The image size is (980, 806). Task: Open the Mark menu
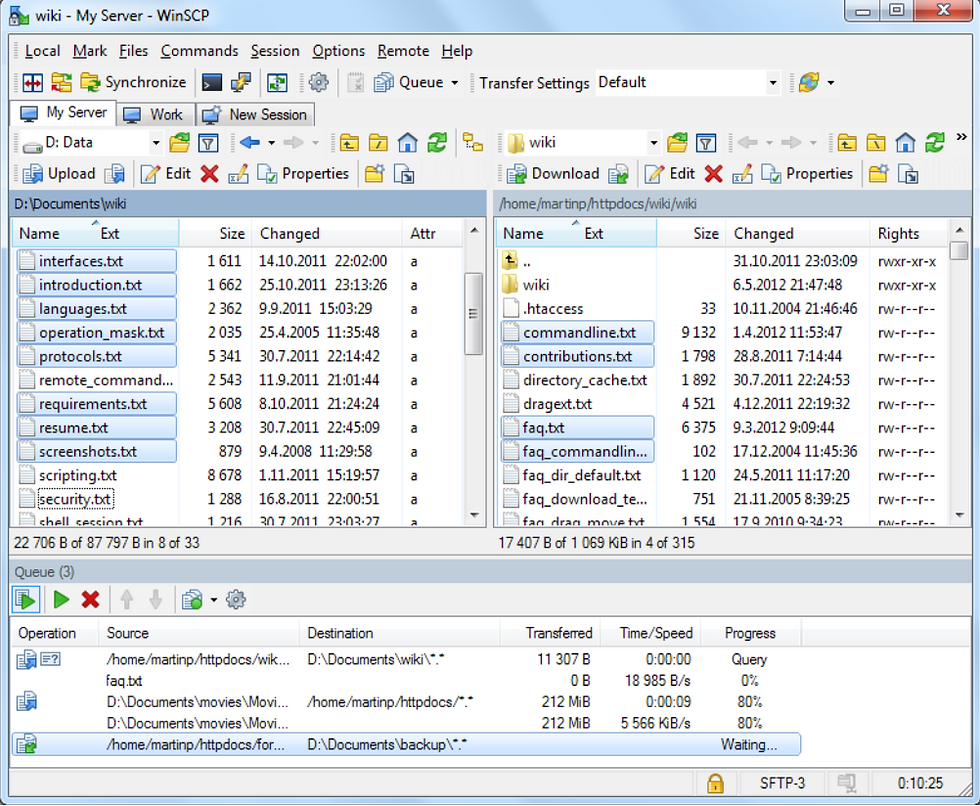click(x=89, y=51)
